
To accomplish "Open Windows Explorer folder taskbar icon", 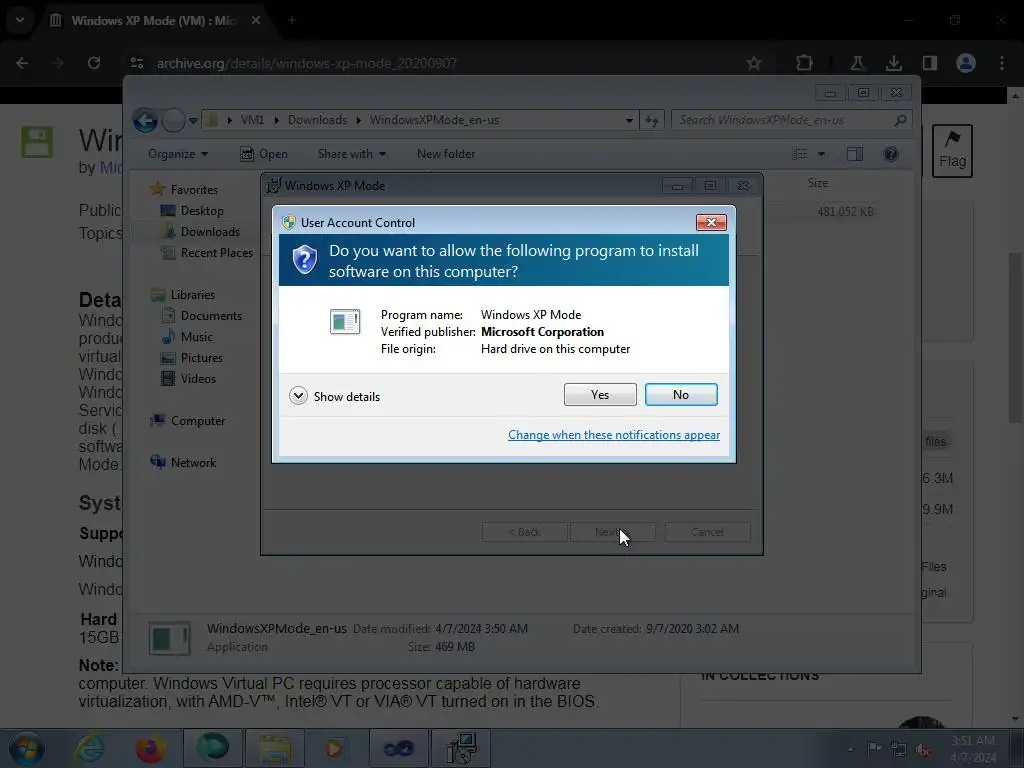I will coord(275,748).
